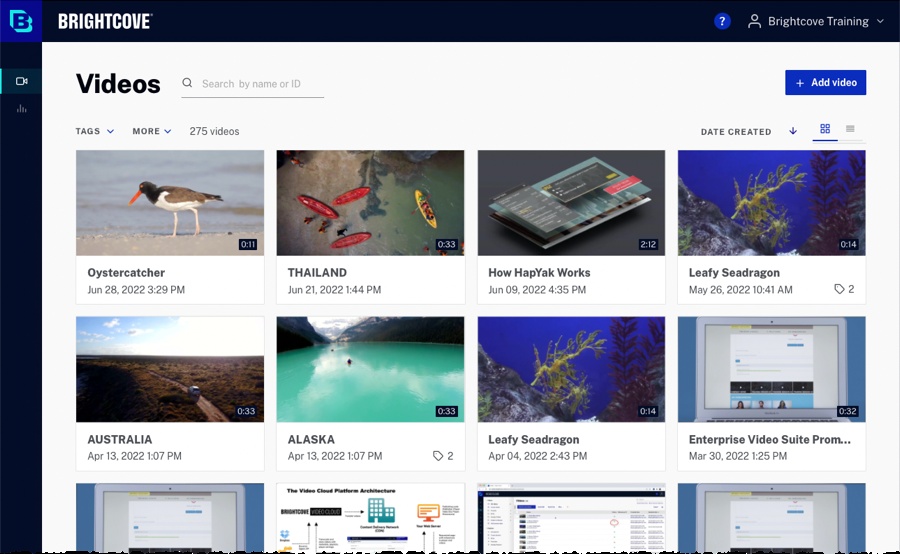The image size is (900, 554).
Task: Click the Jun 21, 2022 1:44 PM date
Action: 334,289
